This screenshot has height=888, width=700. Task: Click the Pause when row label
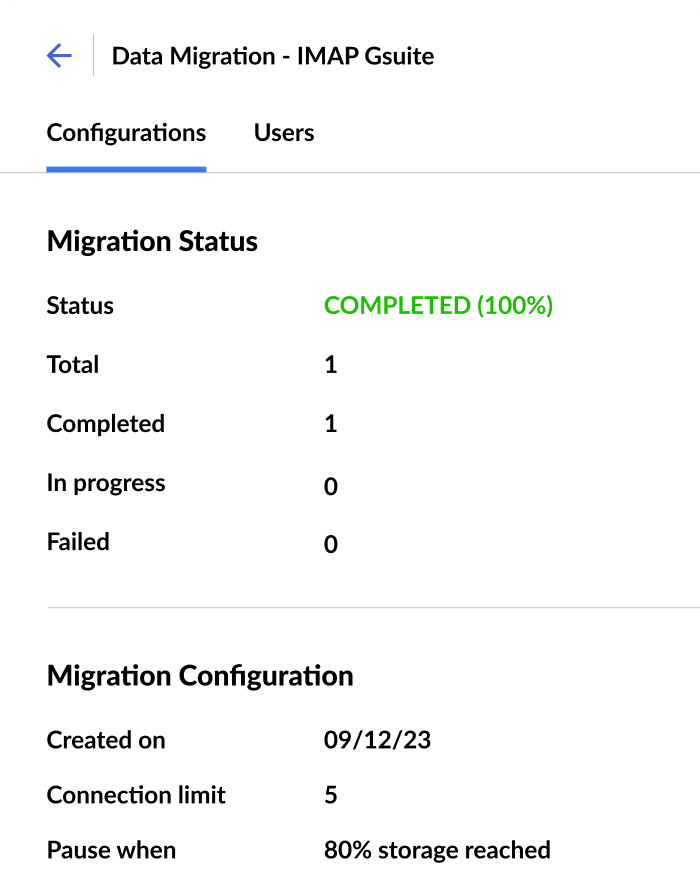pos(111,851)
